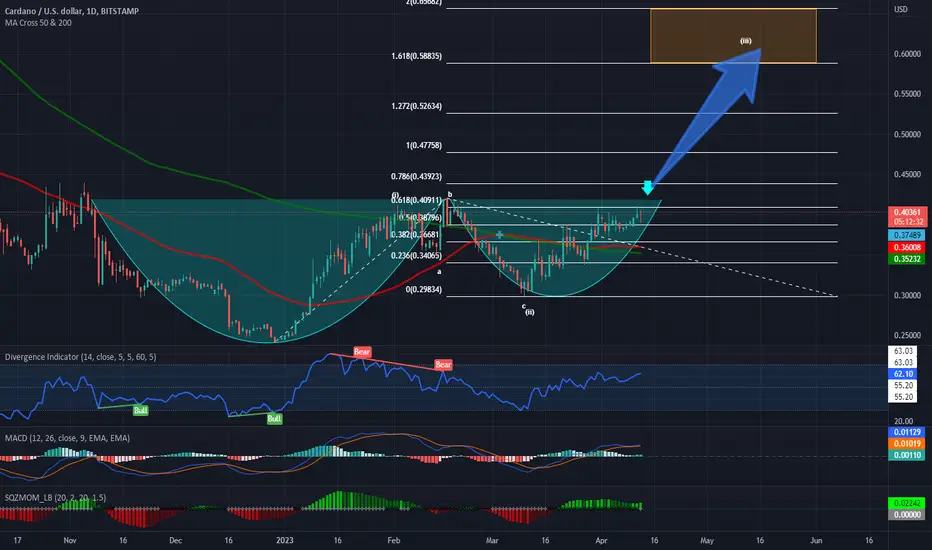The height and width of the screenshot is (550, 932).
Task: Select the cyan down-arrow marker on chart
Action: tap(647, 187)
